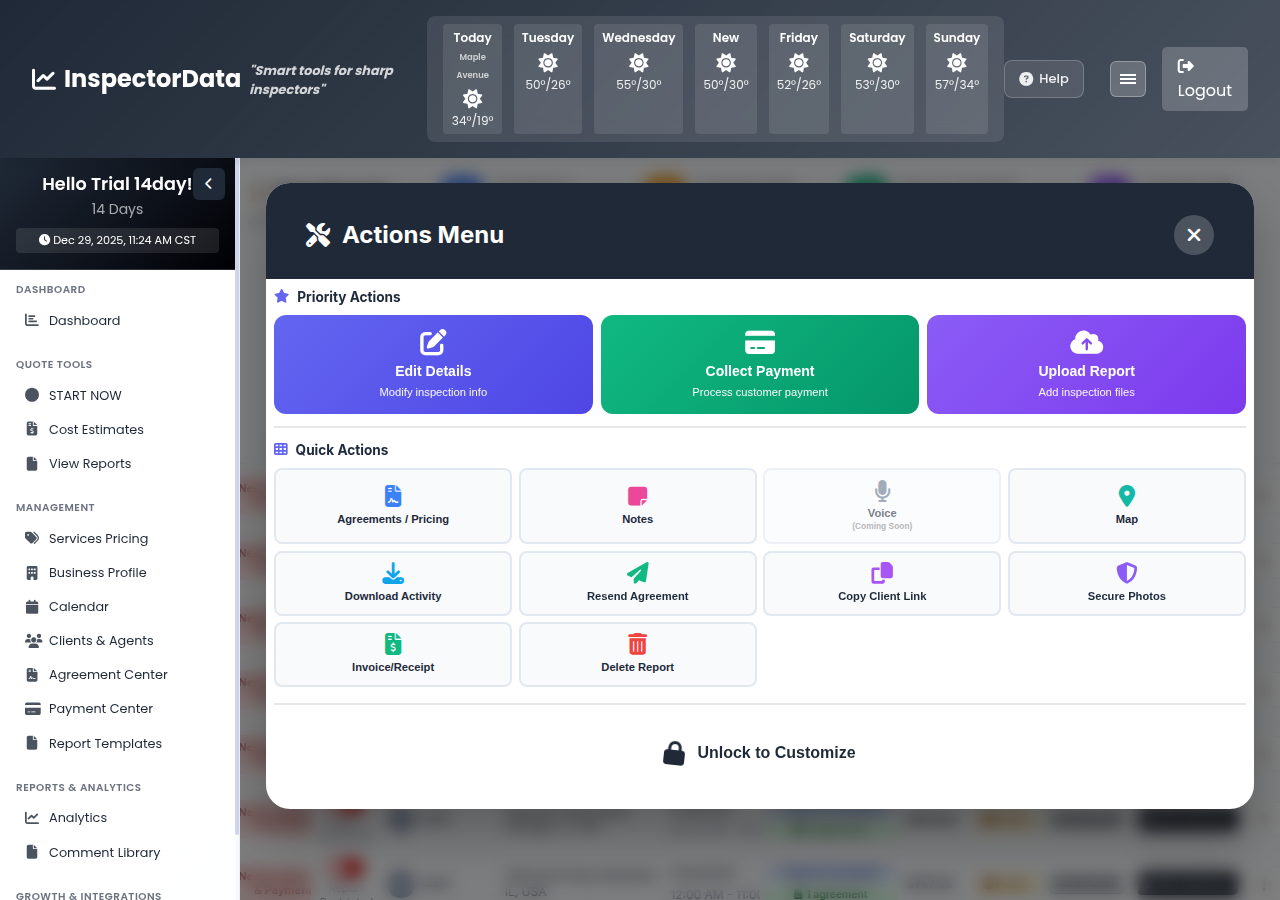1280x900 pixels.
Task: Click the Logout button
Action: pyautogui.click(x=1204, y=79)
